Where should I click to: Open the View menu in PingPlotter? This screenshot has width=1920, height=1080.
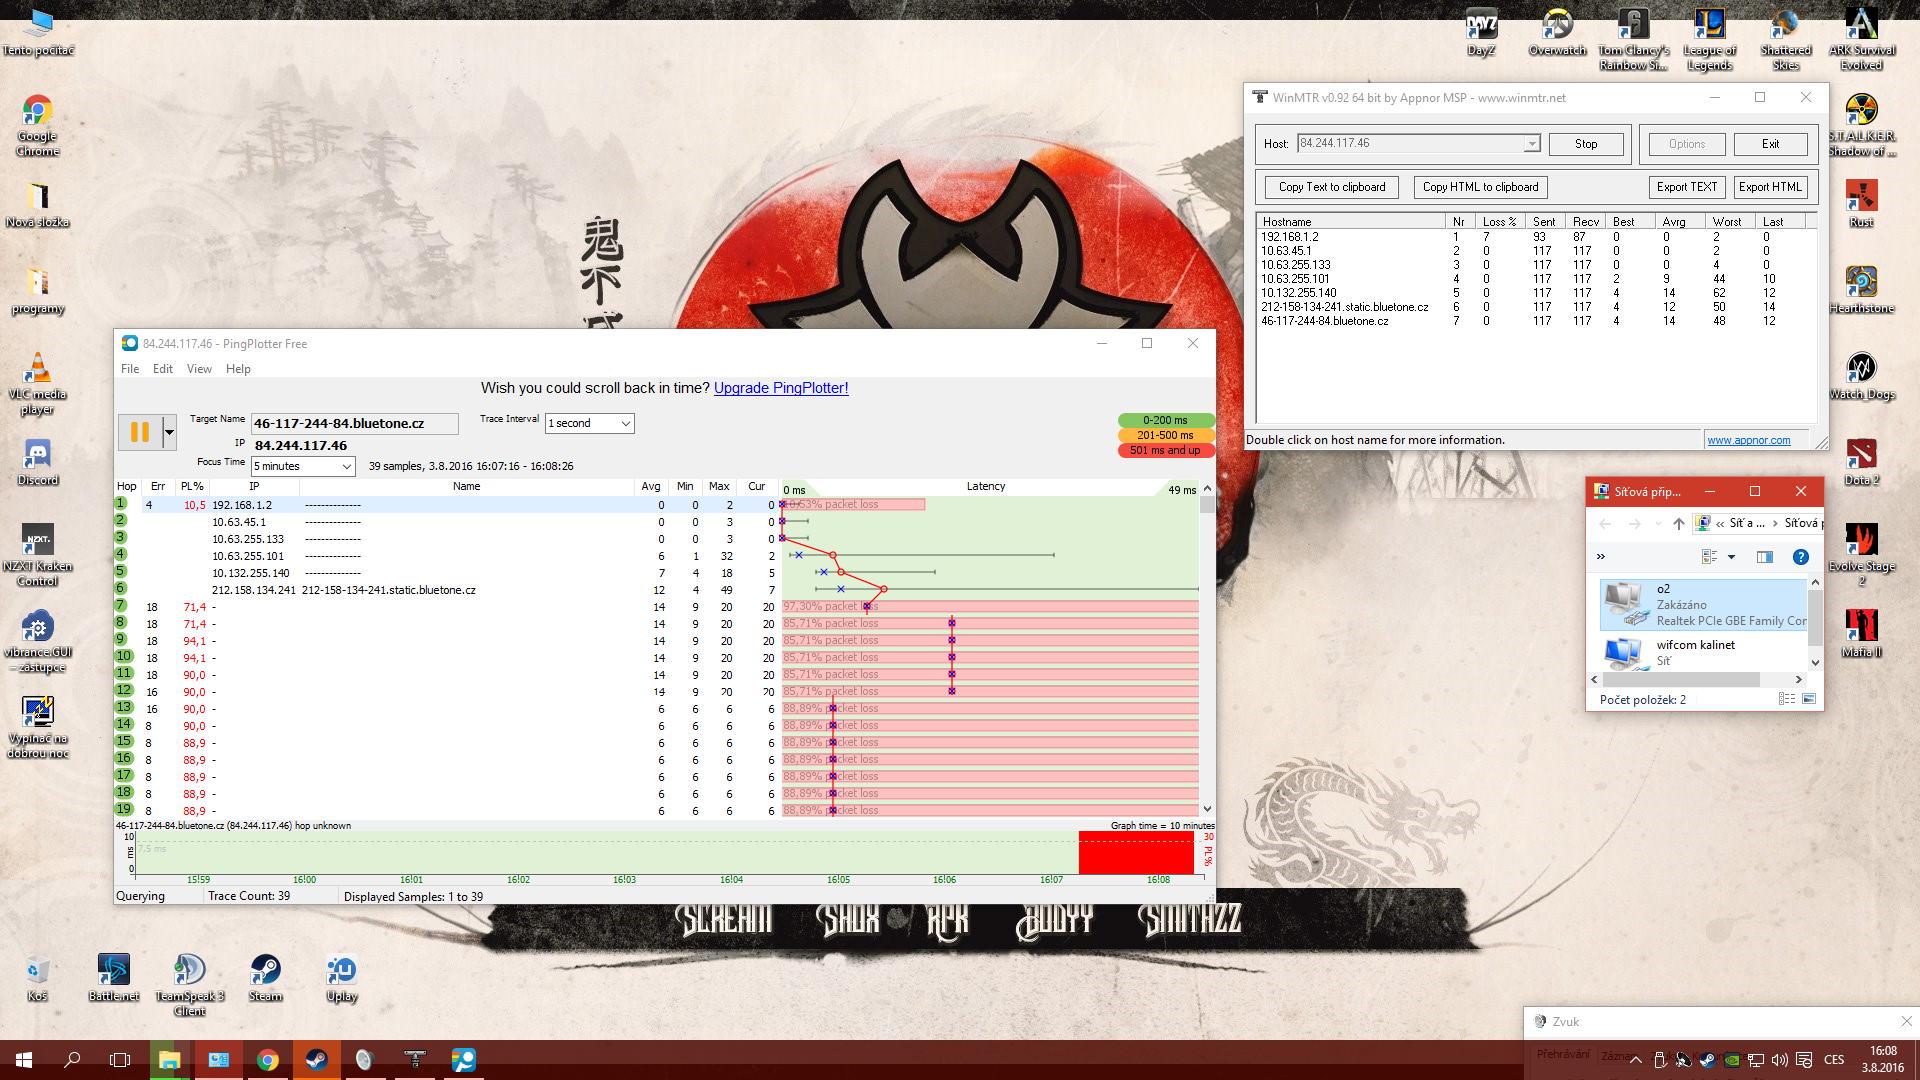(x=199, y=369)
